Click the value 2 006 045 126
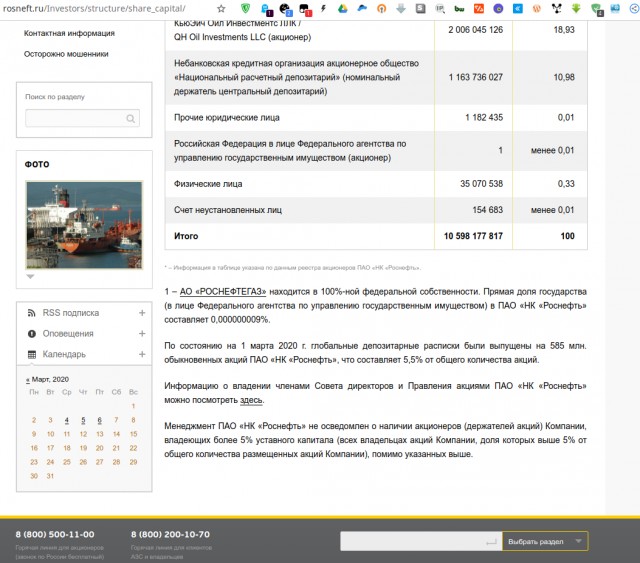640x563 pixels. (x=476, y=30)
